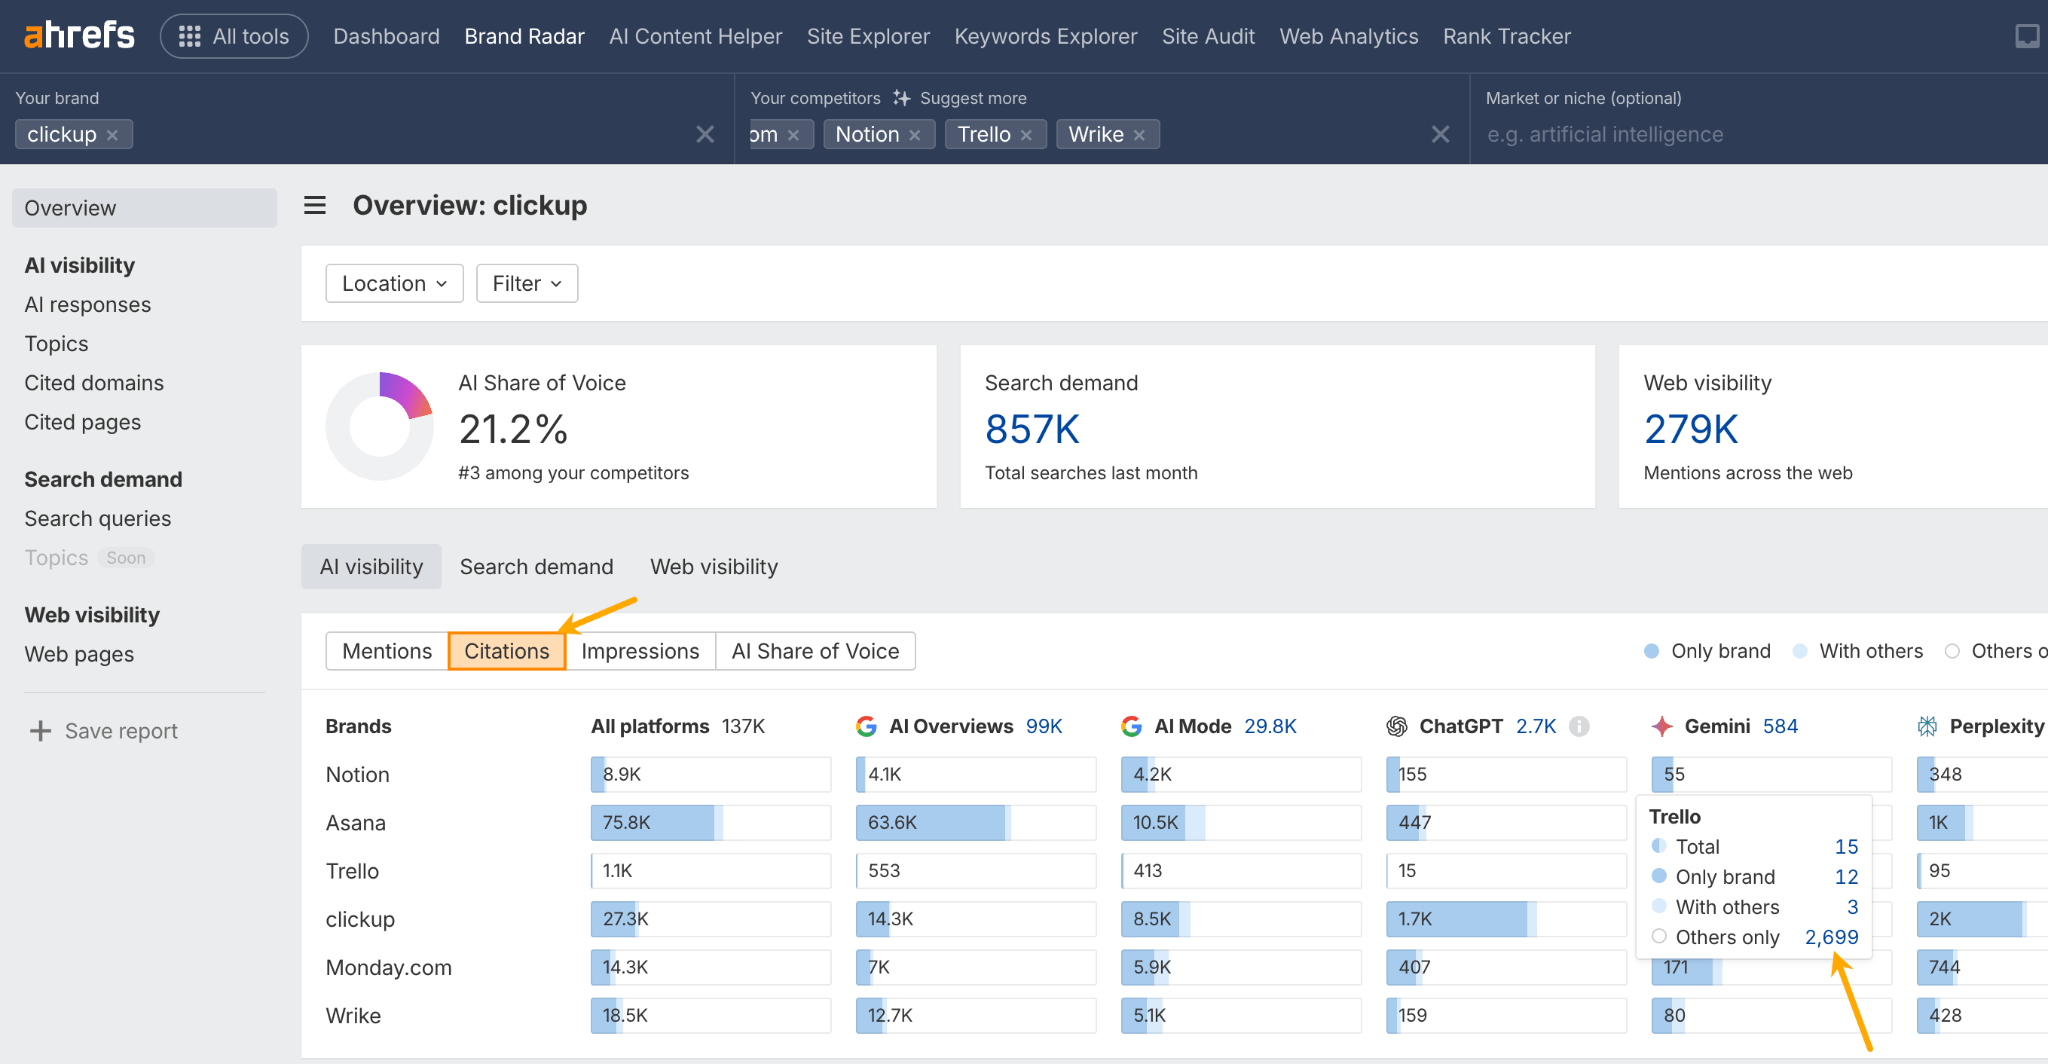Click the collapse panel icon in top-right corner

coord(2027,35)
